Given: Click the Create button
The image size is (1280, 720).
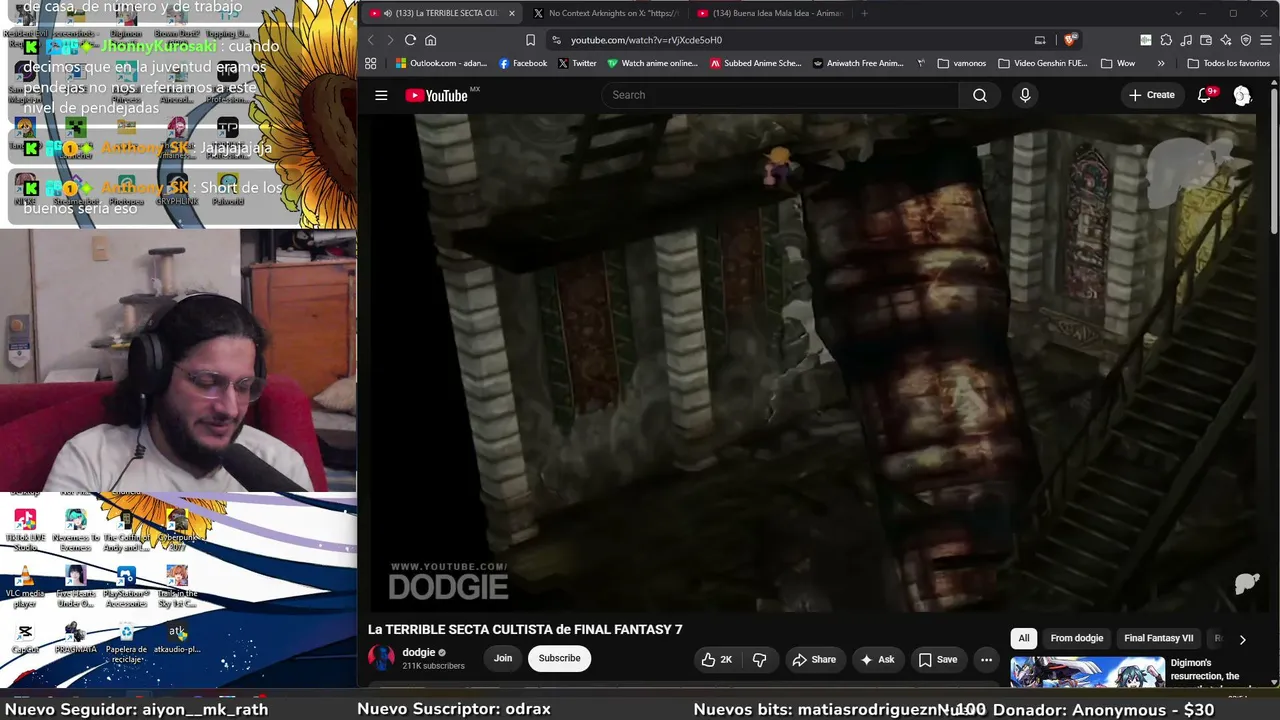Looking at the screenshot, I should click(x=1152, y=95).
